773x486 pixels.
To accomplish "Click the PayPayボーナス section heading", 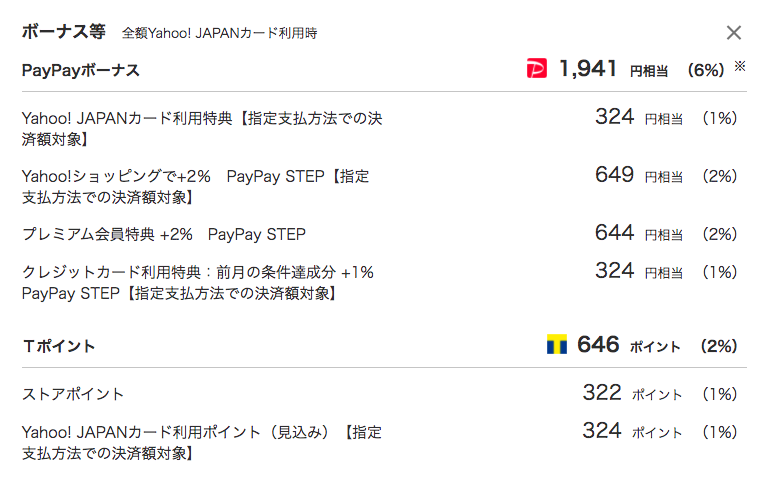I will point(81,70).
